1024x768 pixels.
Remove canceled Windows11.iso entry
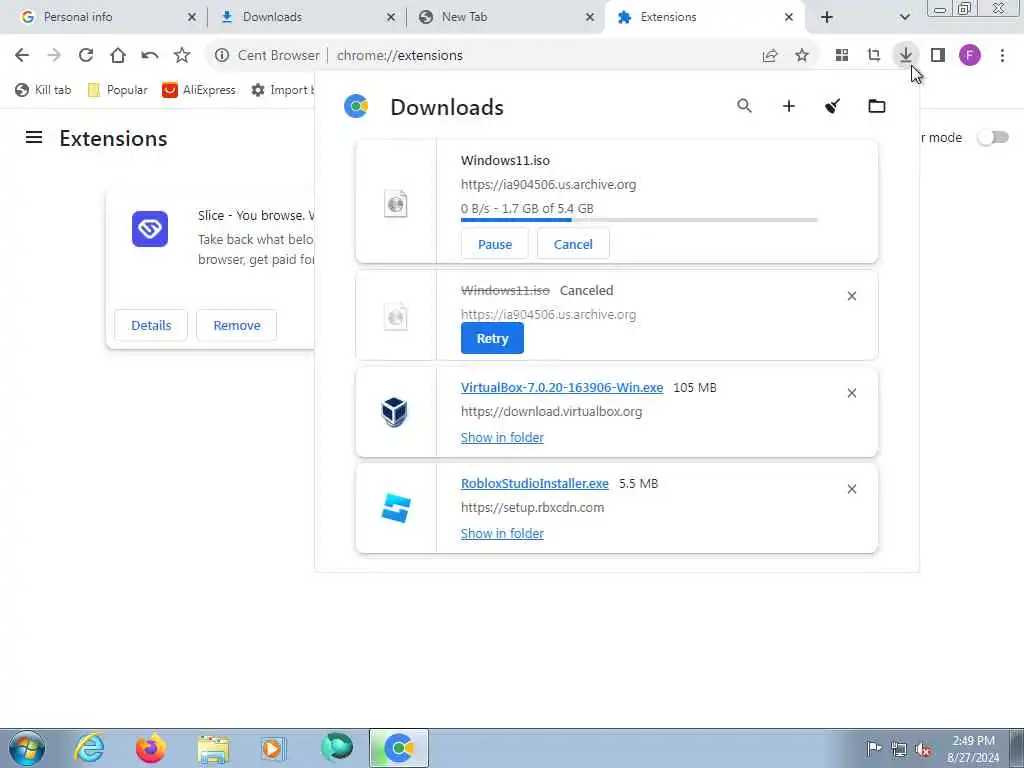point(852,296)
